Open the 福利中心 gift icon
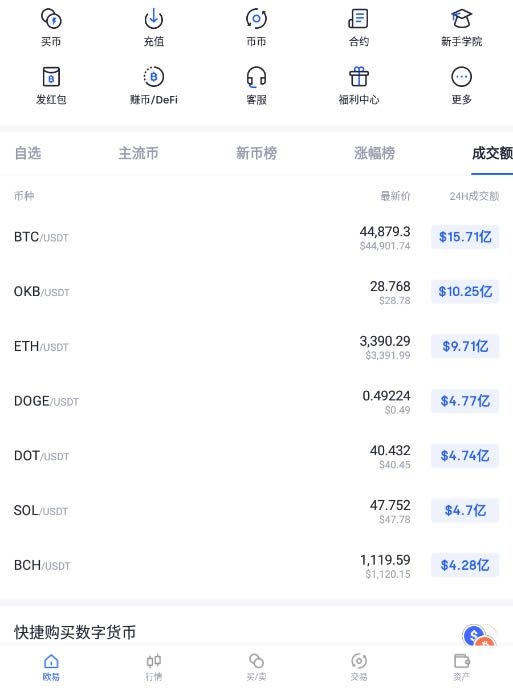The width and height of the screenshot is (513, 690). 359,77
